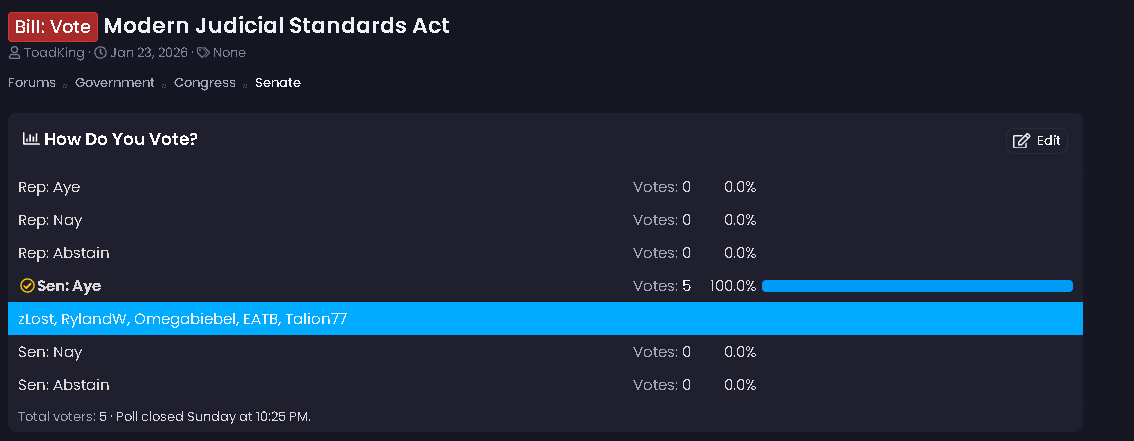This screenshot has width=1134, height=441.
Task: Open the ToadKing author profile
Action: [x=55, y=52]
